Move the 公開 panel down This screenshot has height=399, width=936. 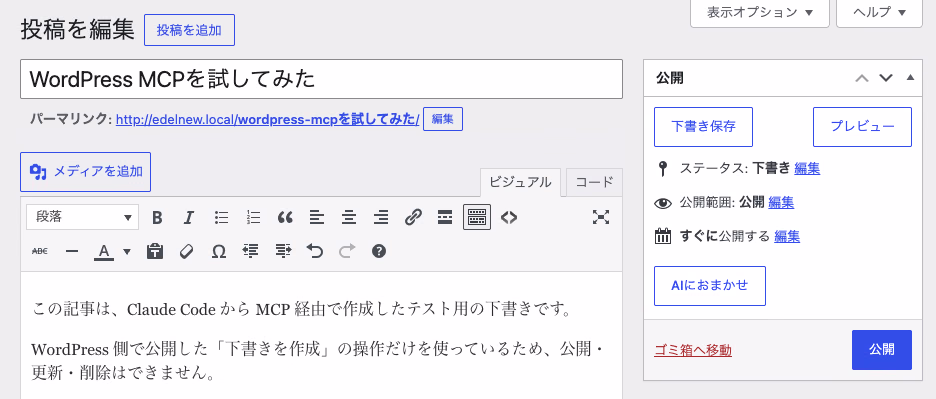click(x=886, y=78)
